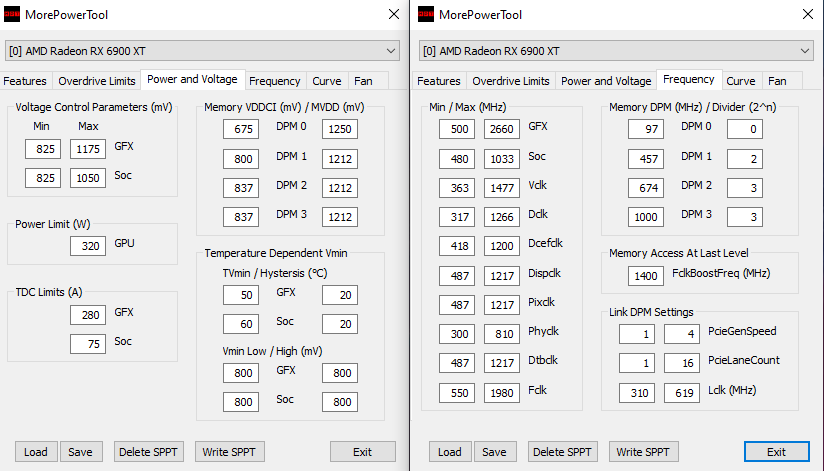Open Curve tab in left window
The image size is (824, 471).
[x=327, y=81]
